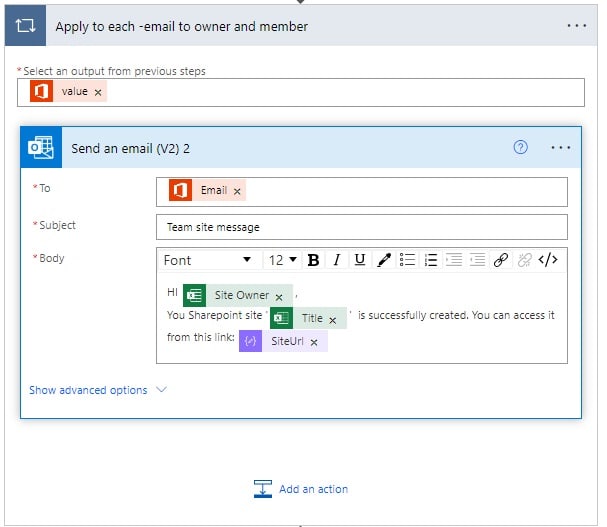Remove the Site Owner token
Screen dimensions: 607x527
click(279, 297)
